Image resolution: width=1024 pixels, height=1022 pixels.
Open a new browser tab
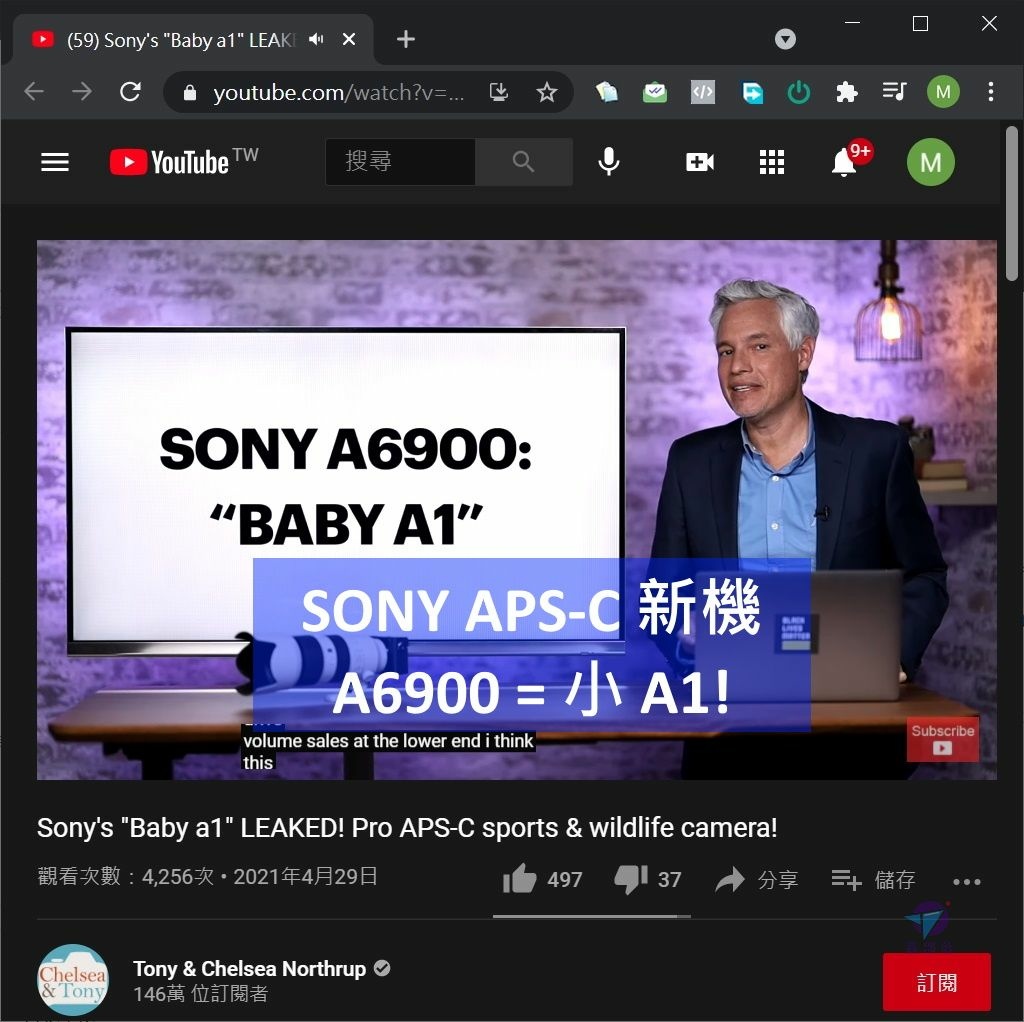point(406,39)
